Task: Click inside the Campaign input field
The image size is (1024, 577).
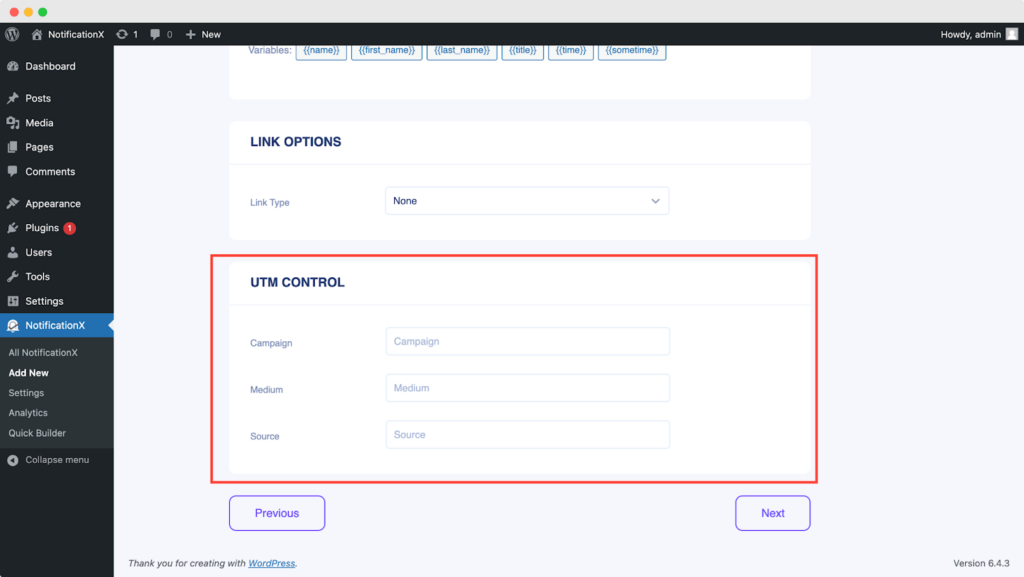Action: 527,341
